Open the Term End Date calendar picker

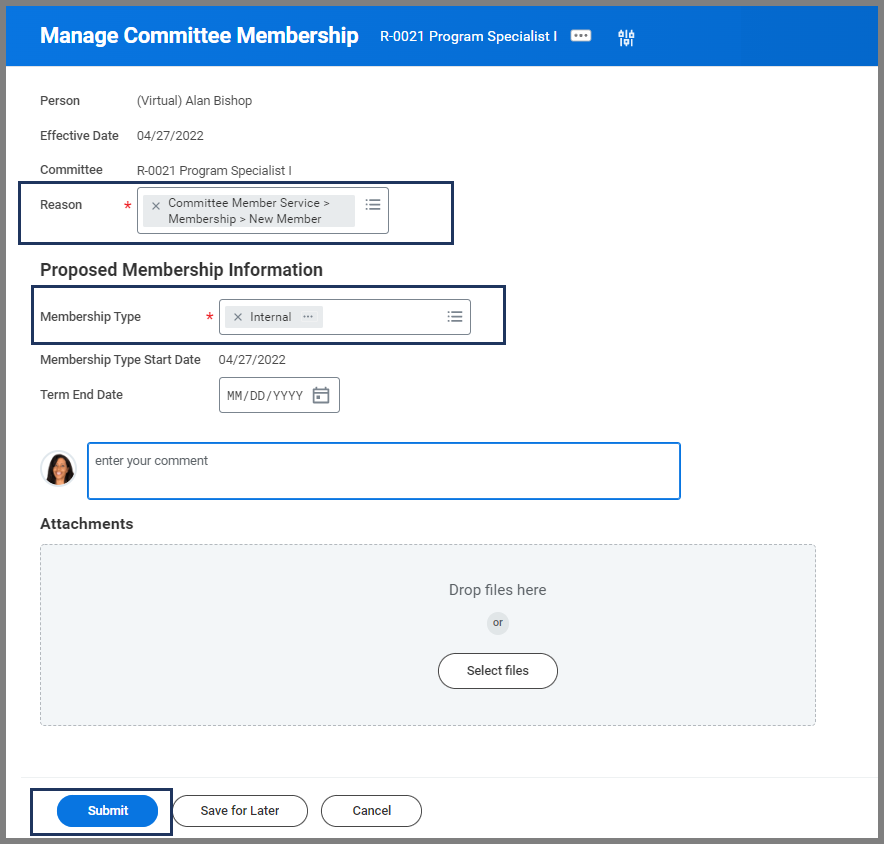point(321,395)
